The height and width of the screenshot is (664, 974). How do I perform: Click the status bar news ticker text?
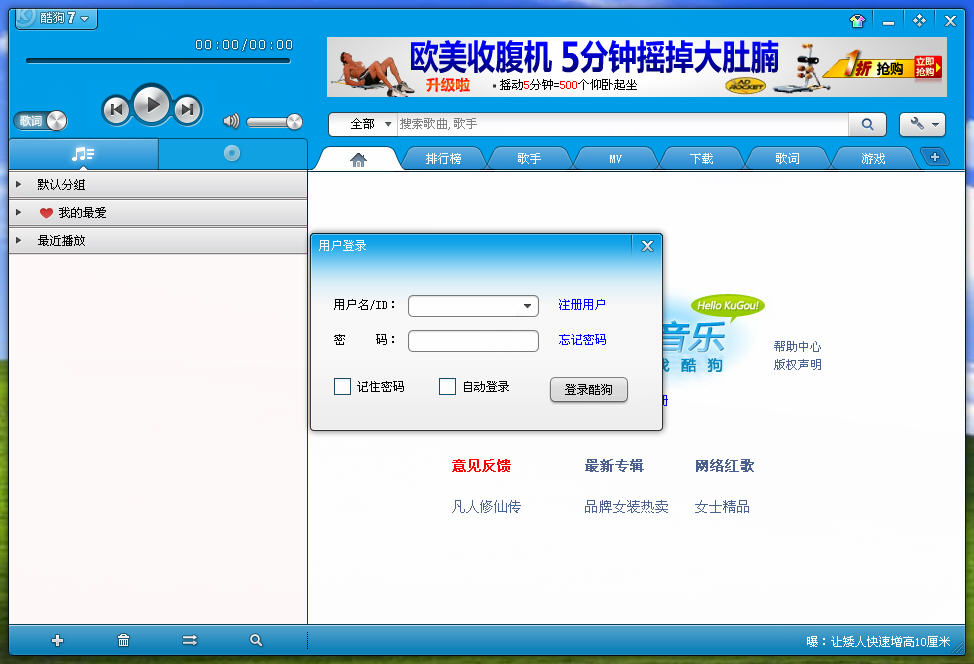pos(878,642)
